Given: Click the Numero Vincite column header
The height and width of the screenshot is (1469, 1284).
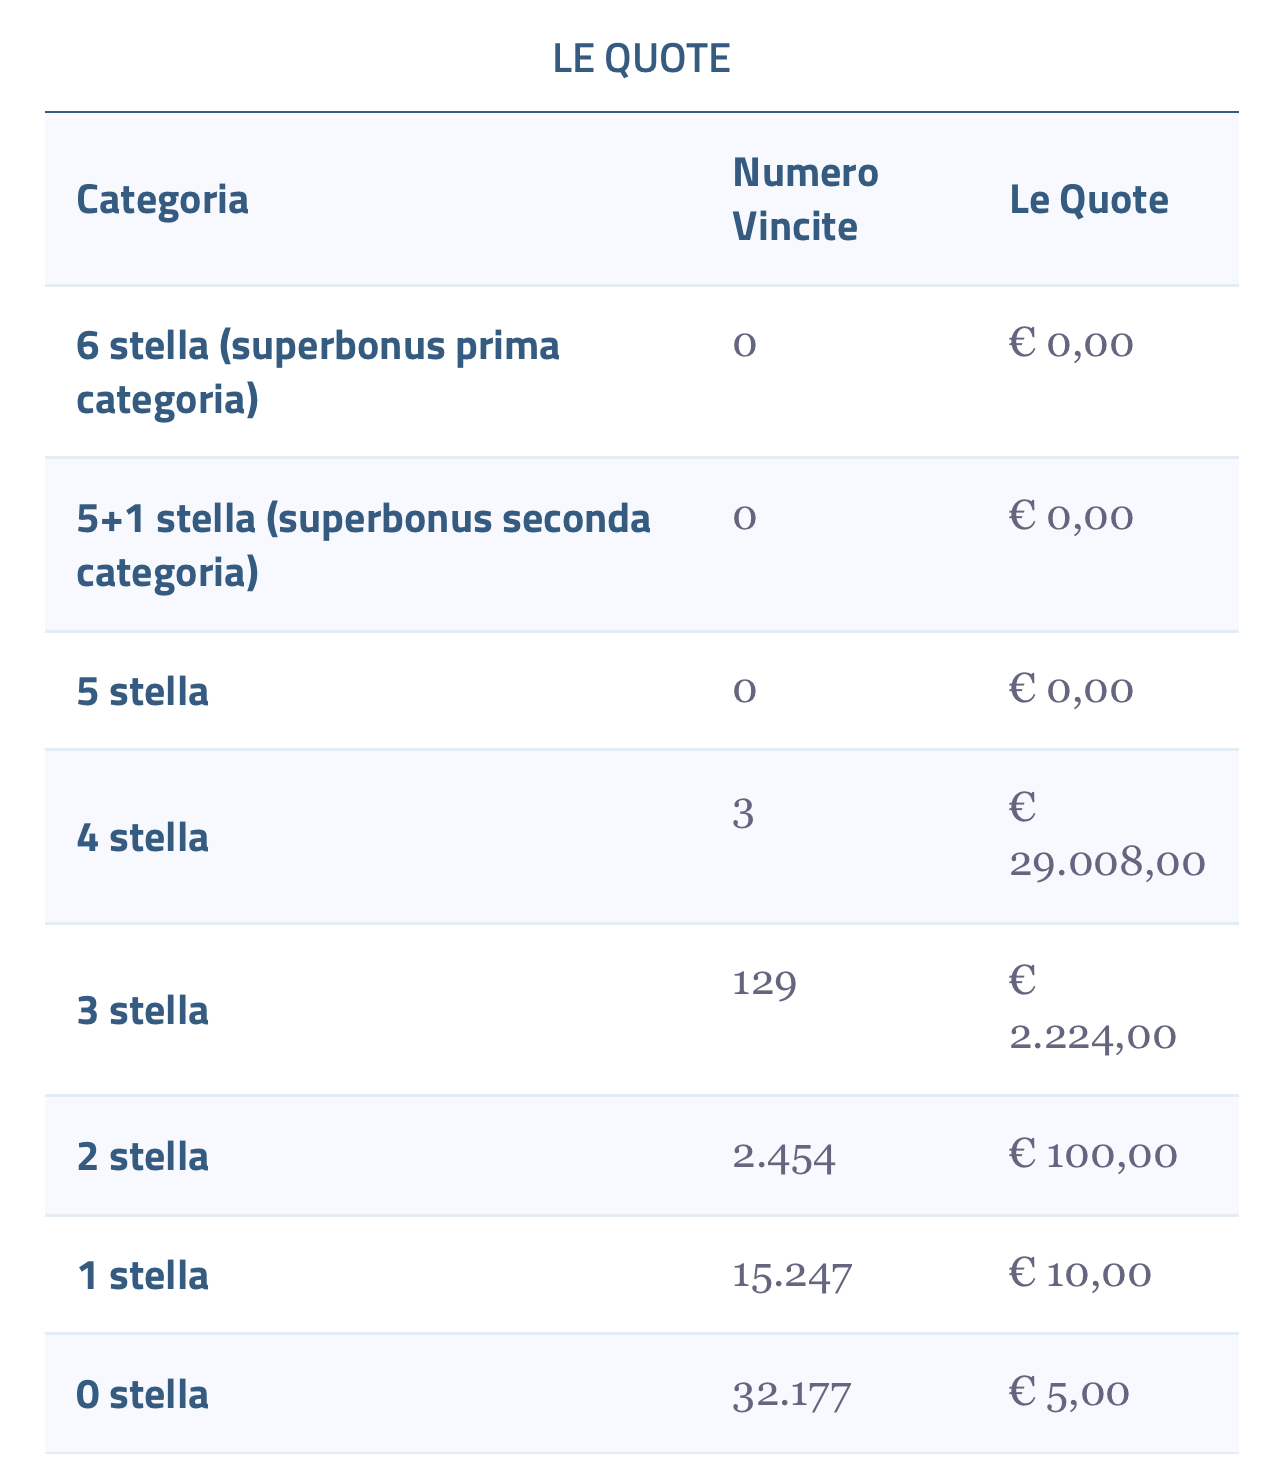Looking at the screenshot, I should [x=805, y=199].
